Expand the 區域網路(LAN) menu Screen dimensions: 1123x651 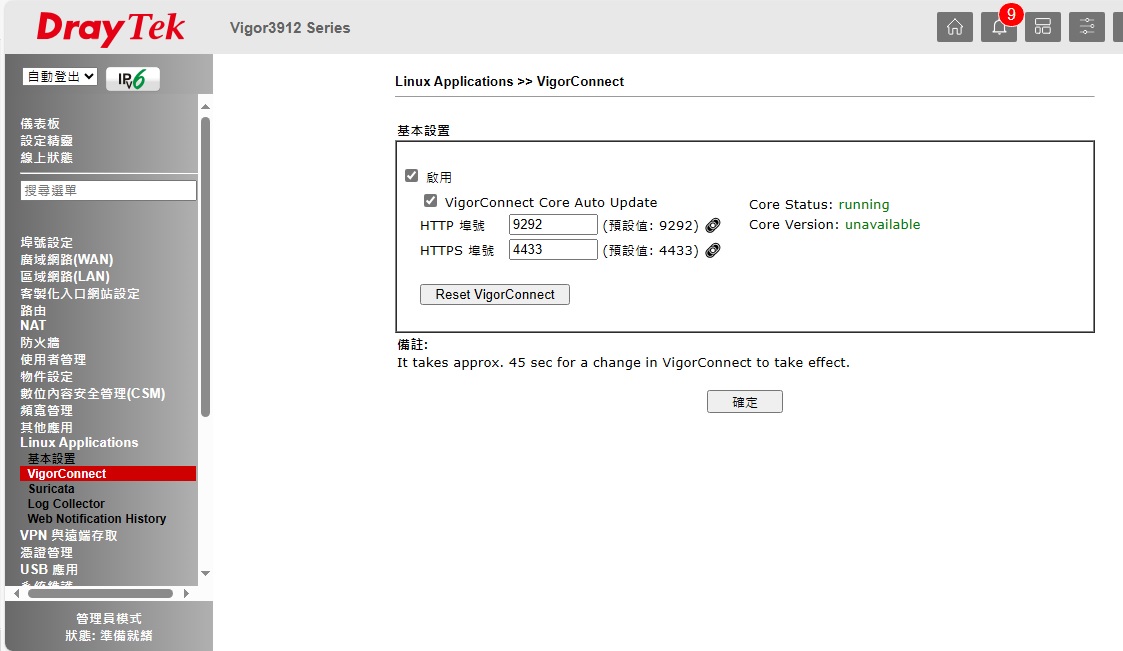click(x=65, y=276)
